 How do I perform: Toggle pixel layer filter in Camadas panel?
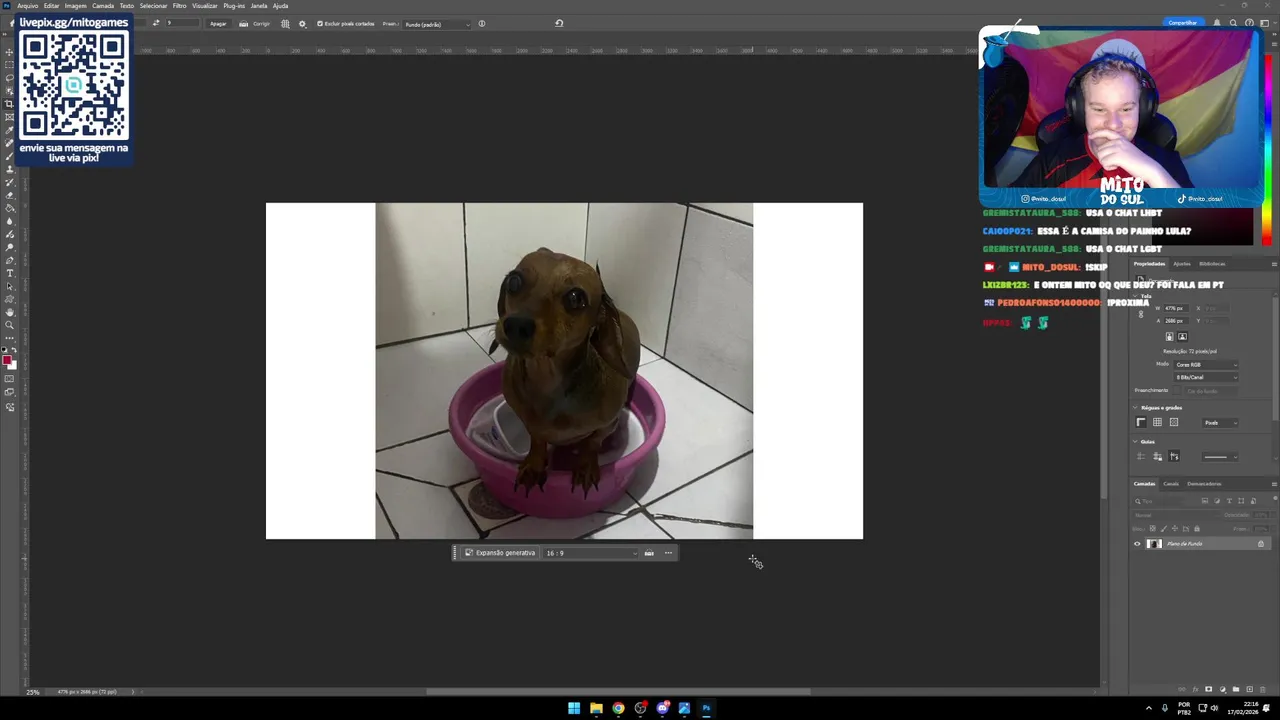click(x=1205, y=501)
